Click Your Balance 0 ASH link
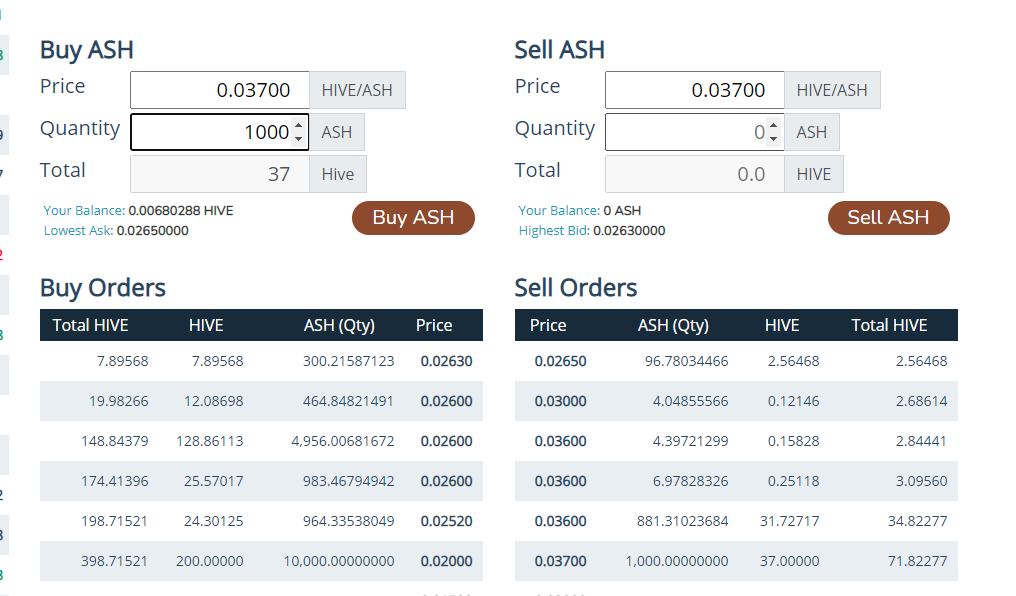The height and width of the screenshot is (596, 1016). pos(579,211)
